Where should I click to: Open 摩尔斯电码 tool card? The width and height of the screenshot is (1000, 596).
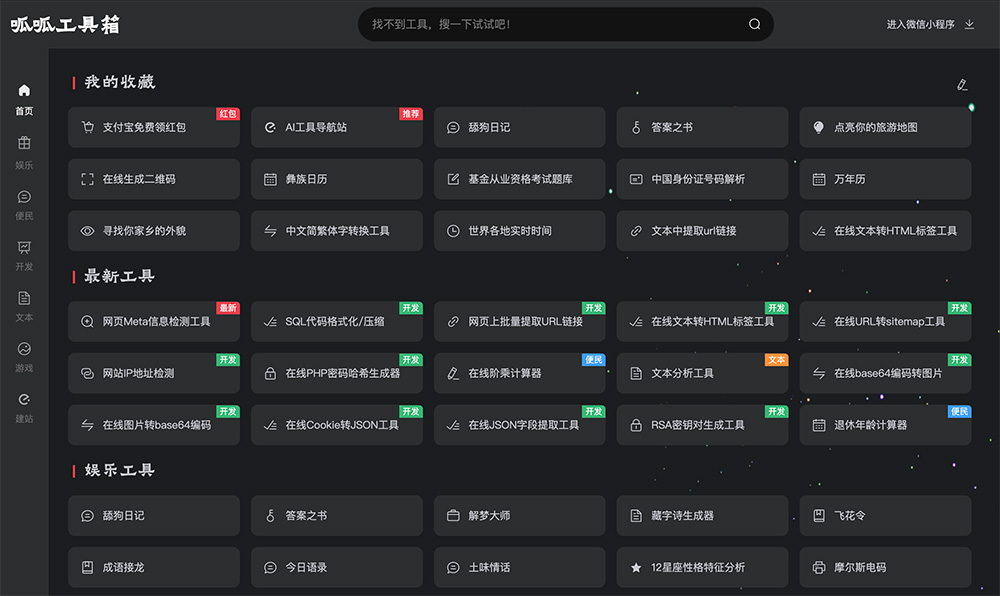886,567
